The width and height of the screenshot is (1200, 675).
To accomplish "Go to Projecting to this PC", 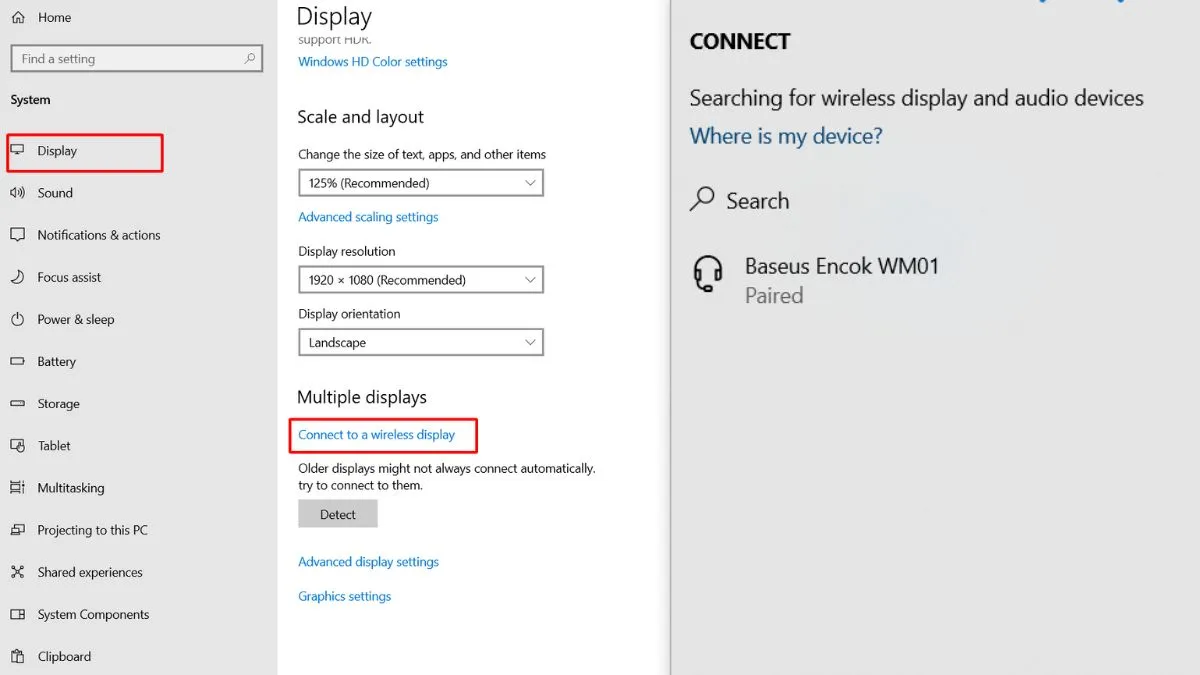I will (92, 530).
